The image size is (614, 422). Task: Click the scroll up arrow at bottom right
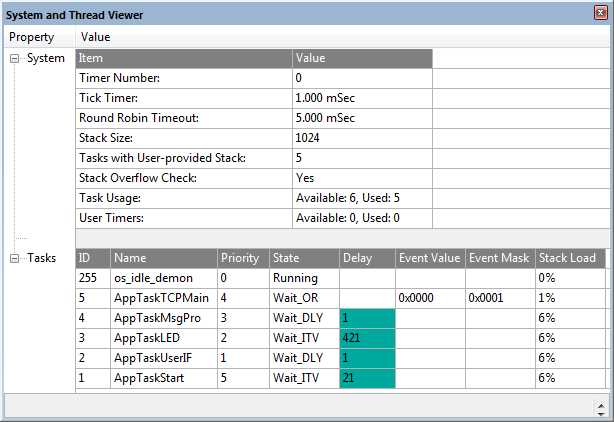tap(601, 405)
